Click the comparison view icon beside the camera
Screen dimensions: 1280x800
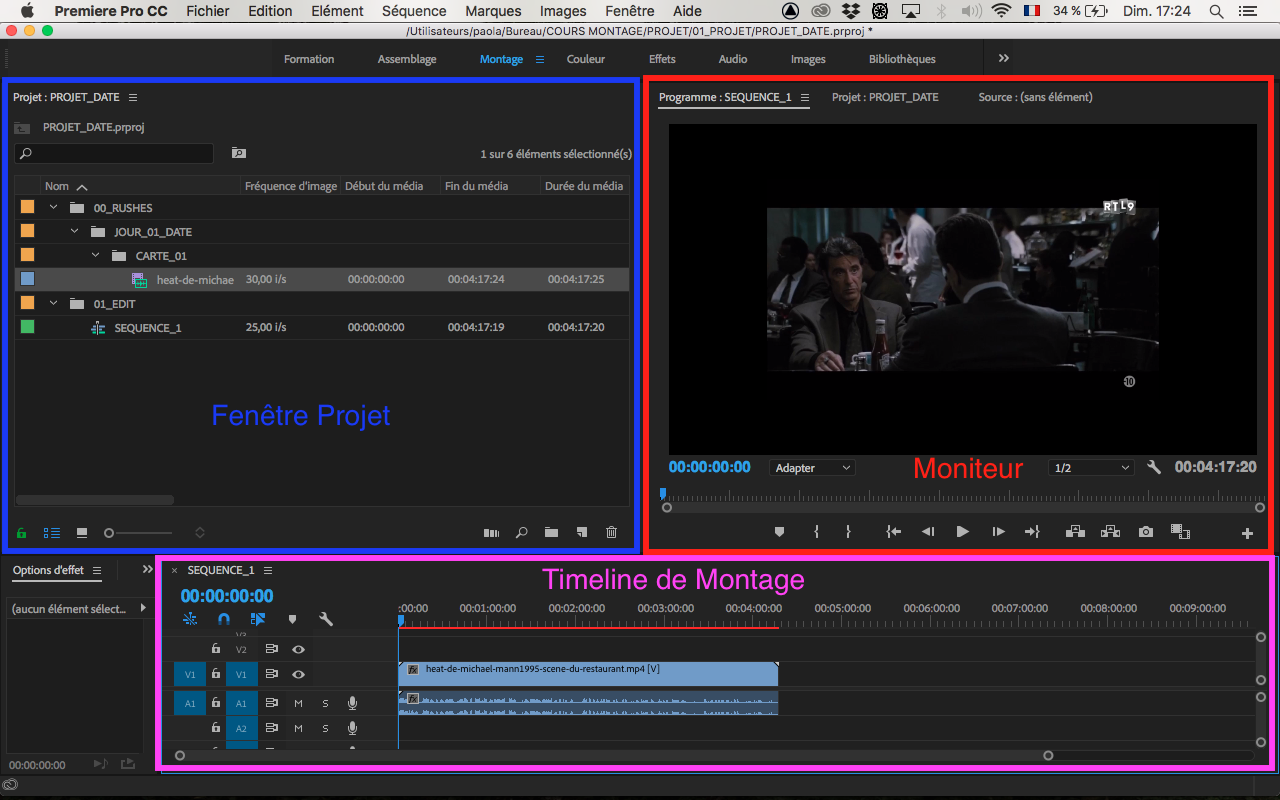click(x=1180, y=532)
